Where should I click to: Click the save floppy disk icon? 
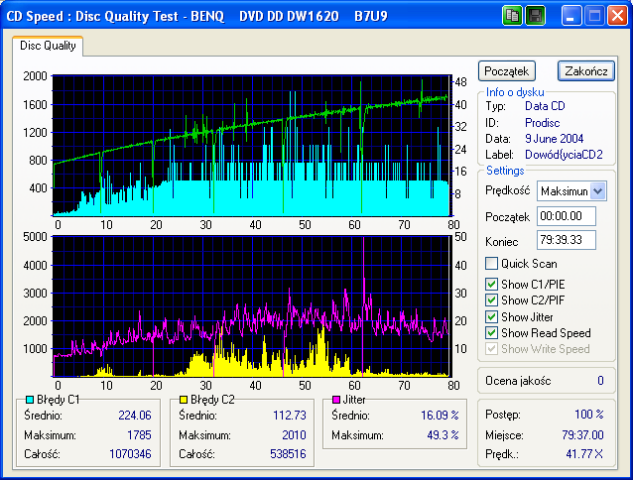[536, 16]
